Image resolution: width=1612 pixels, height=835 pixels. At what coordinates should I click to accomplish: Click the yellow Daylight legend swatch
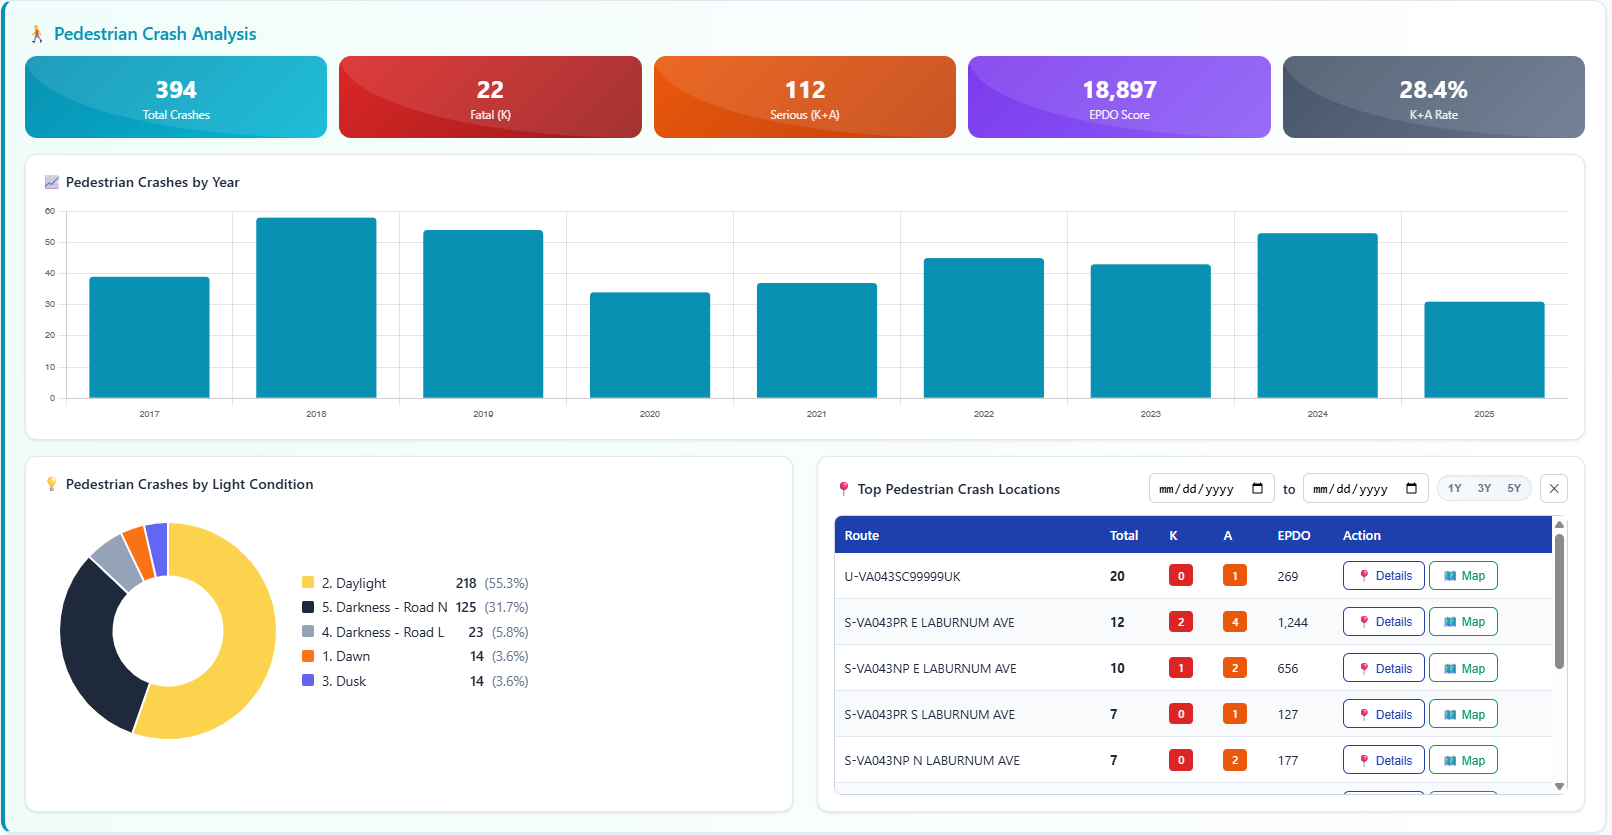(x=308, y=583)
